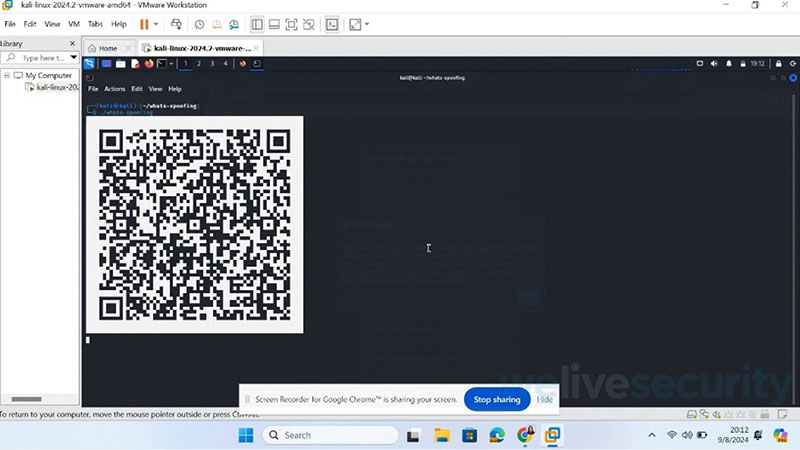The width and height of the screenshot is (800, 450).
Task: Open the VMware console view icon
Action: tap(332, 24)
